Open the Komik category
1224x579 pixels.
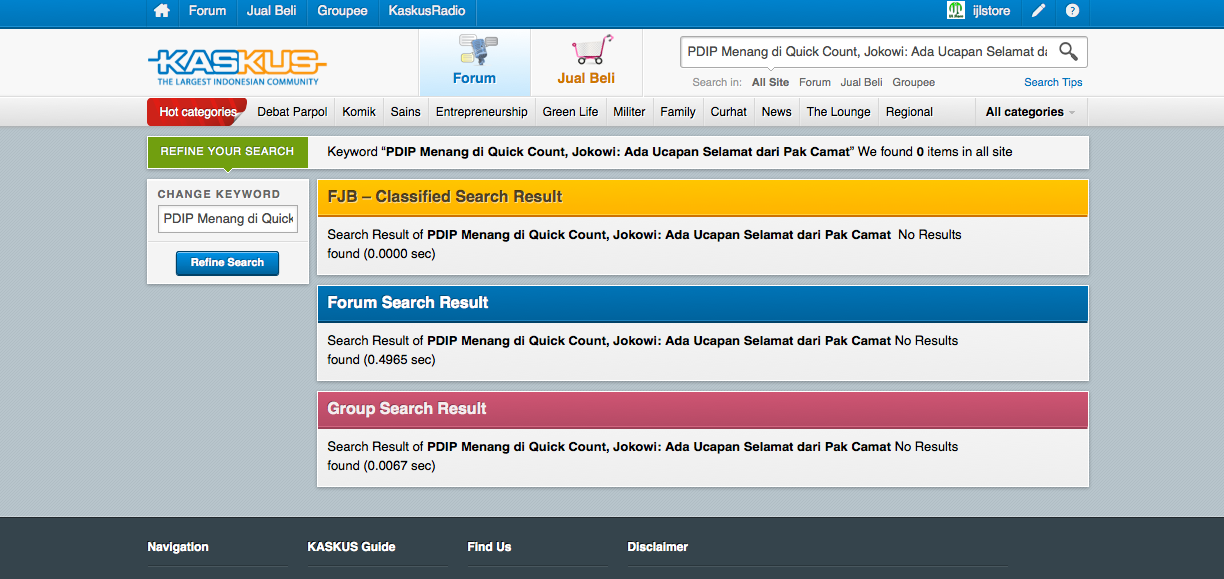(x=359, y=112)
